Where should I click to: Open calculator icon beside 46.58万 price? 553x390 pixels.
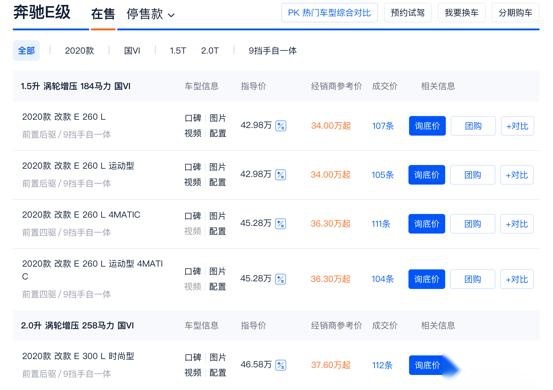(281, 365)
